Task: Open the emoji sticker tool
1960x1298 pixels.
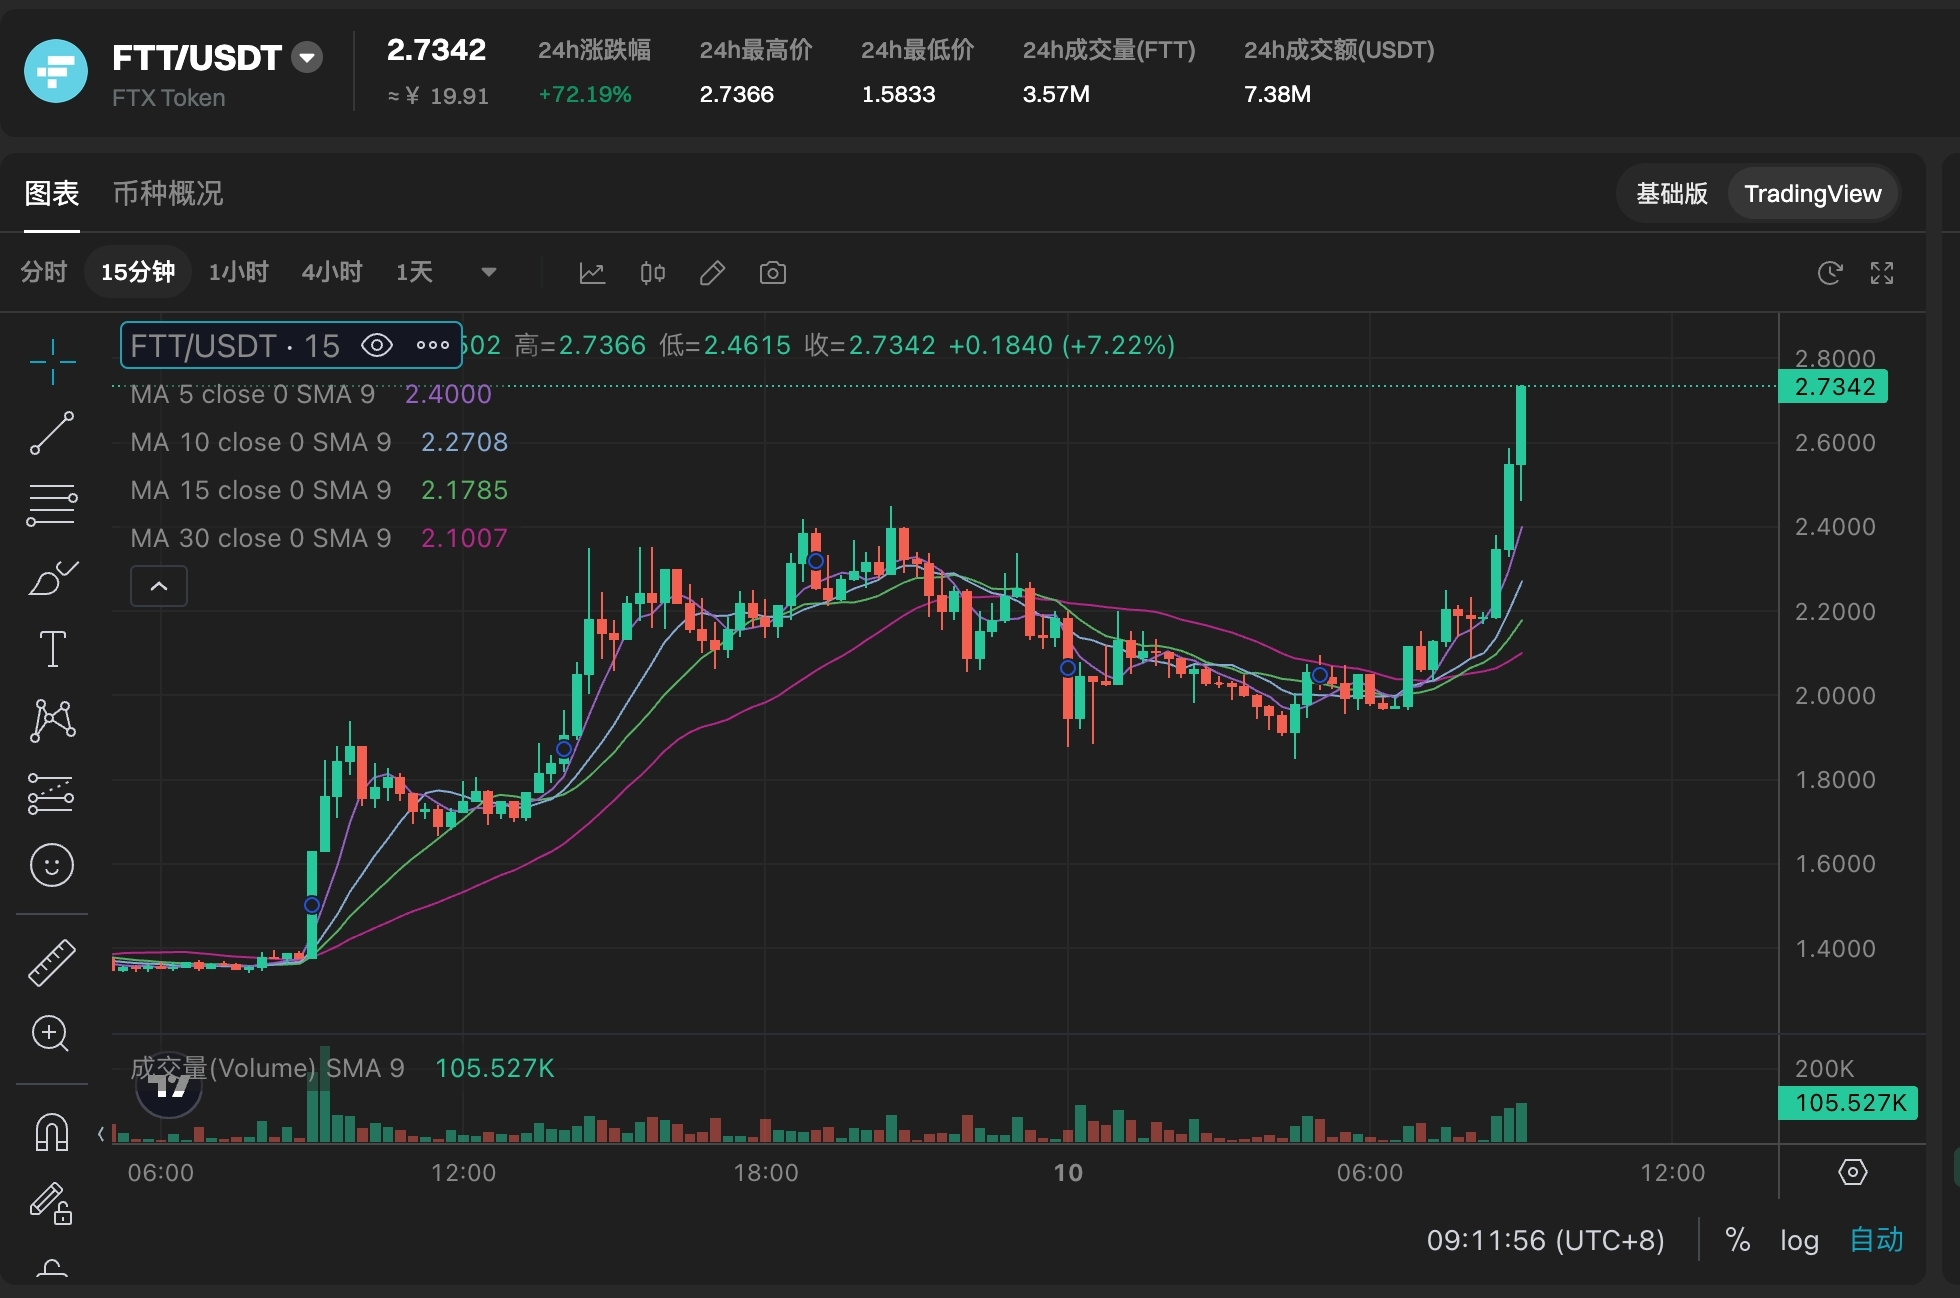Action: (x=52, y=865)
